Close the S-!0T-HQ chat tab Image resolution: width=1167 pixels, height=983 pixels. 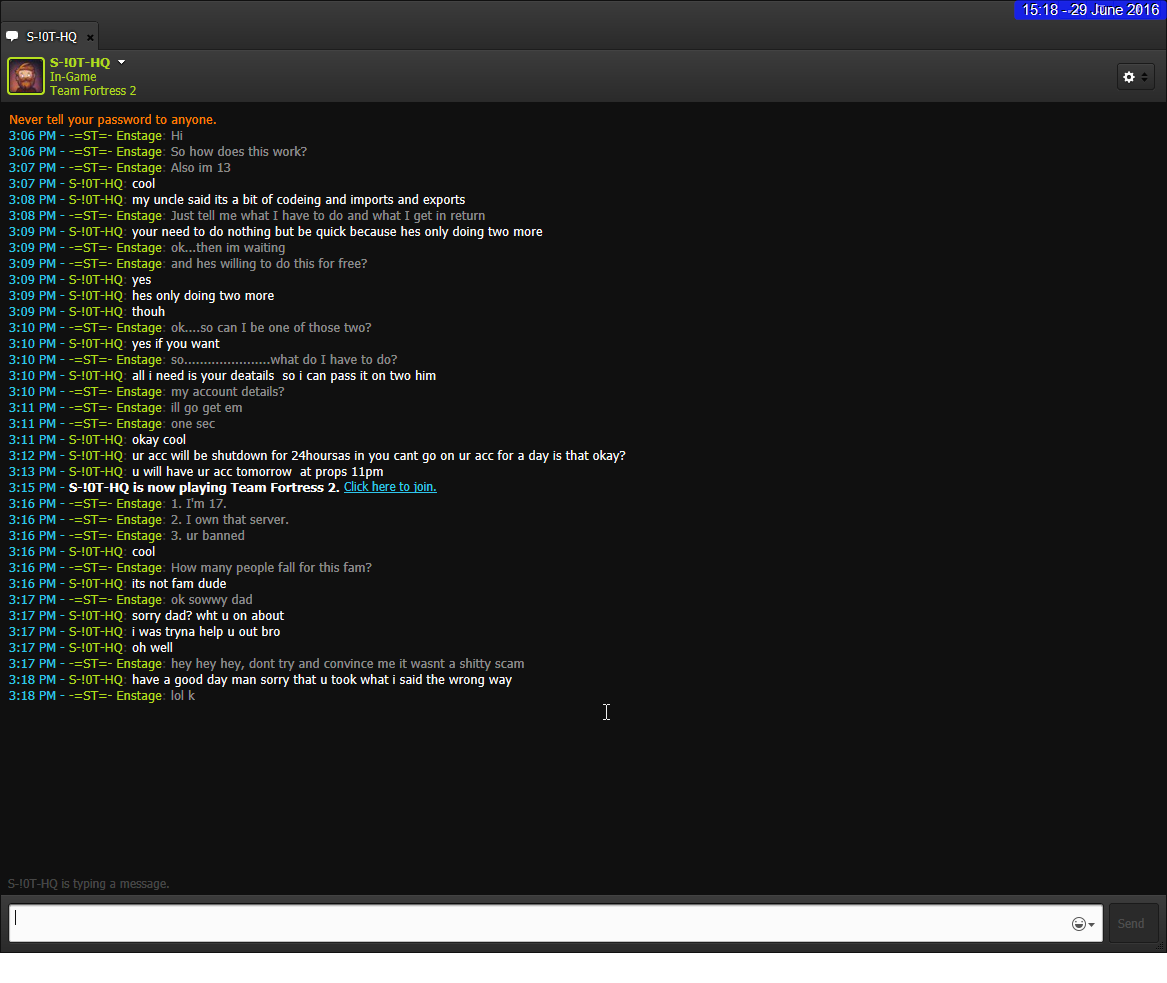[x=90, y=37]
